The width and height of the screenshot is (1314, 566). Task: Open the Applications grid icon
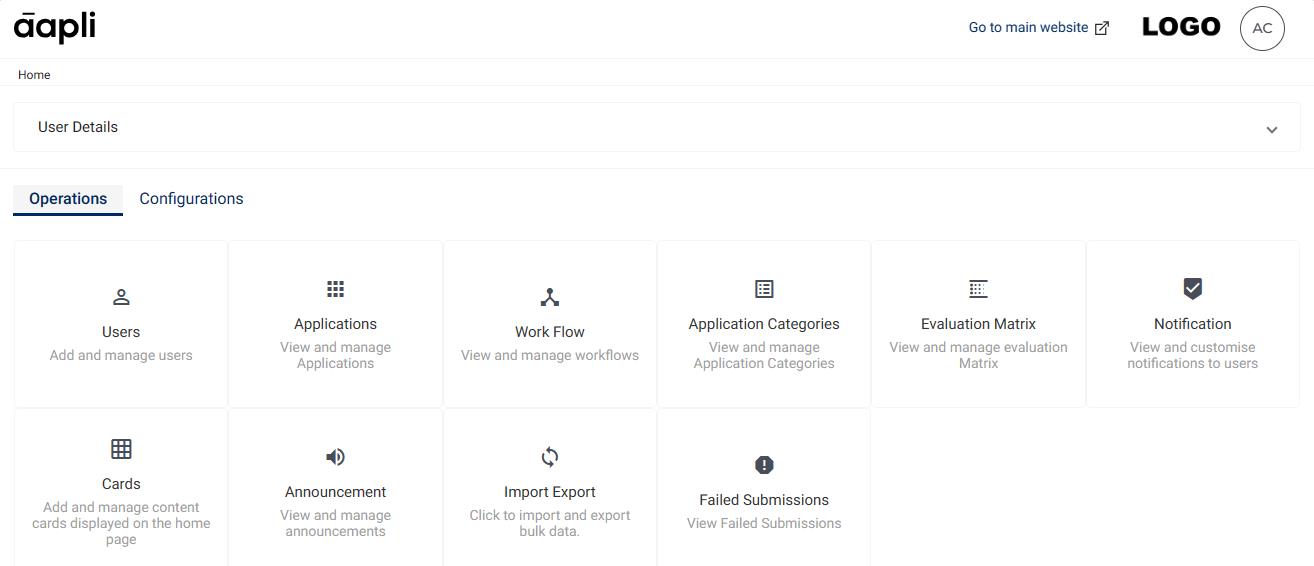tap(335, 289)
